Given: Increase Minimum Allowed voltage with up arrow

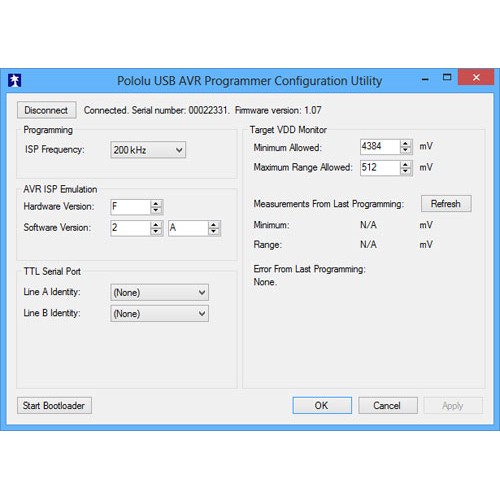Looking at the screenshot, I should pyautogui.click(x=405, y=144).
